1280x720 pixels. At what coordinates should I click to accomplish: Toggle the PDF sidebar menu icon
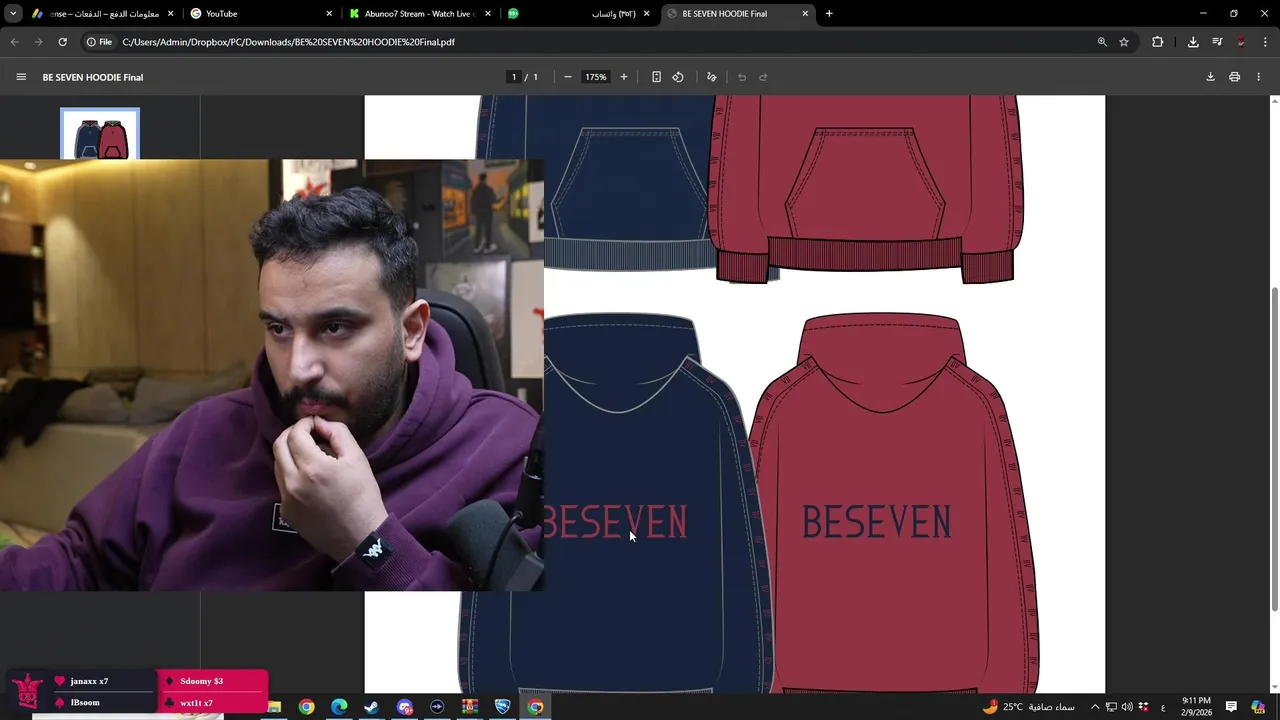[21, 77]
